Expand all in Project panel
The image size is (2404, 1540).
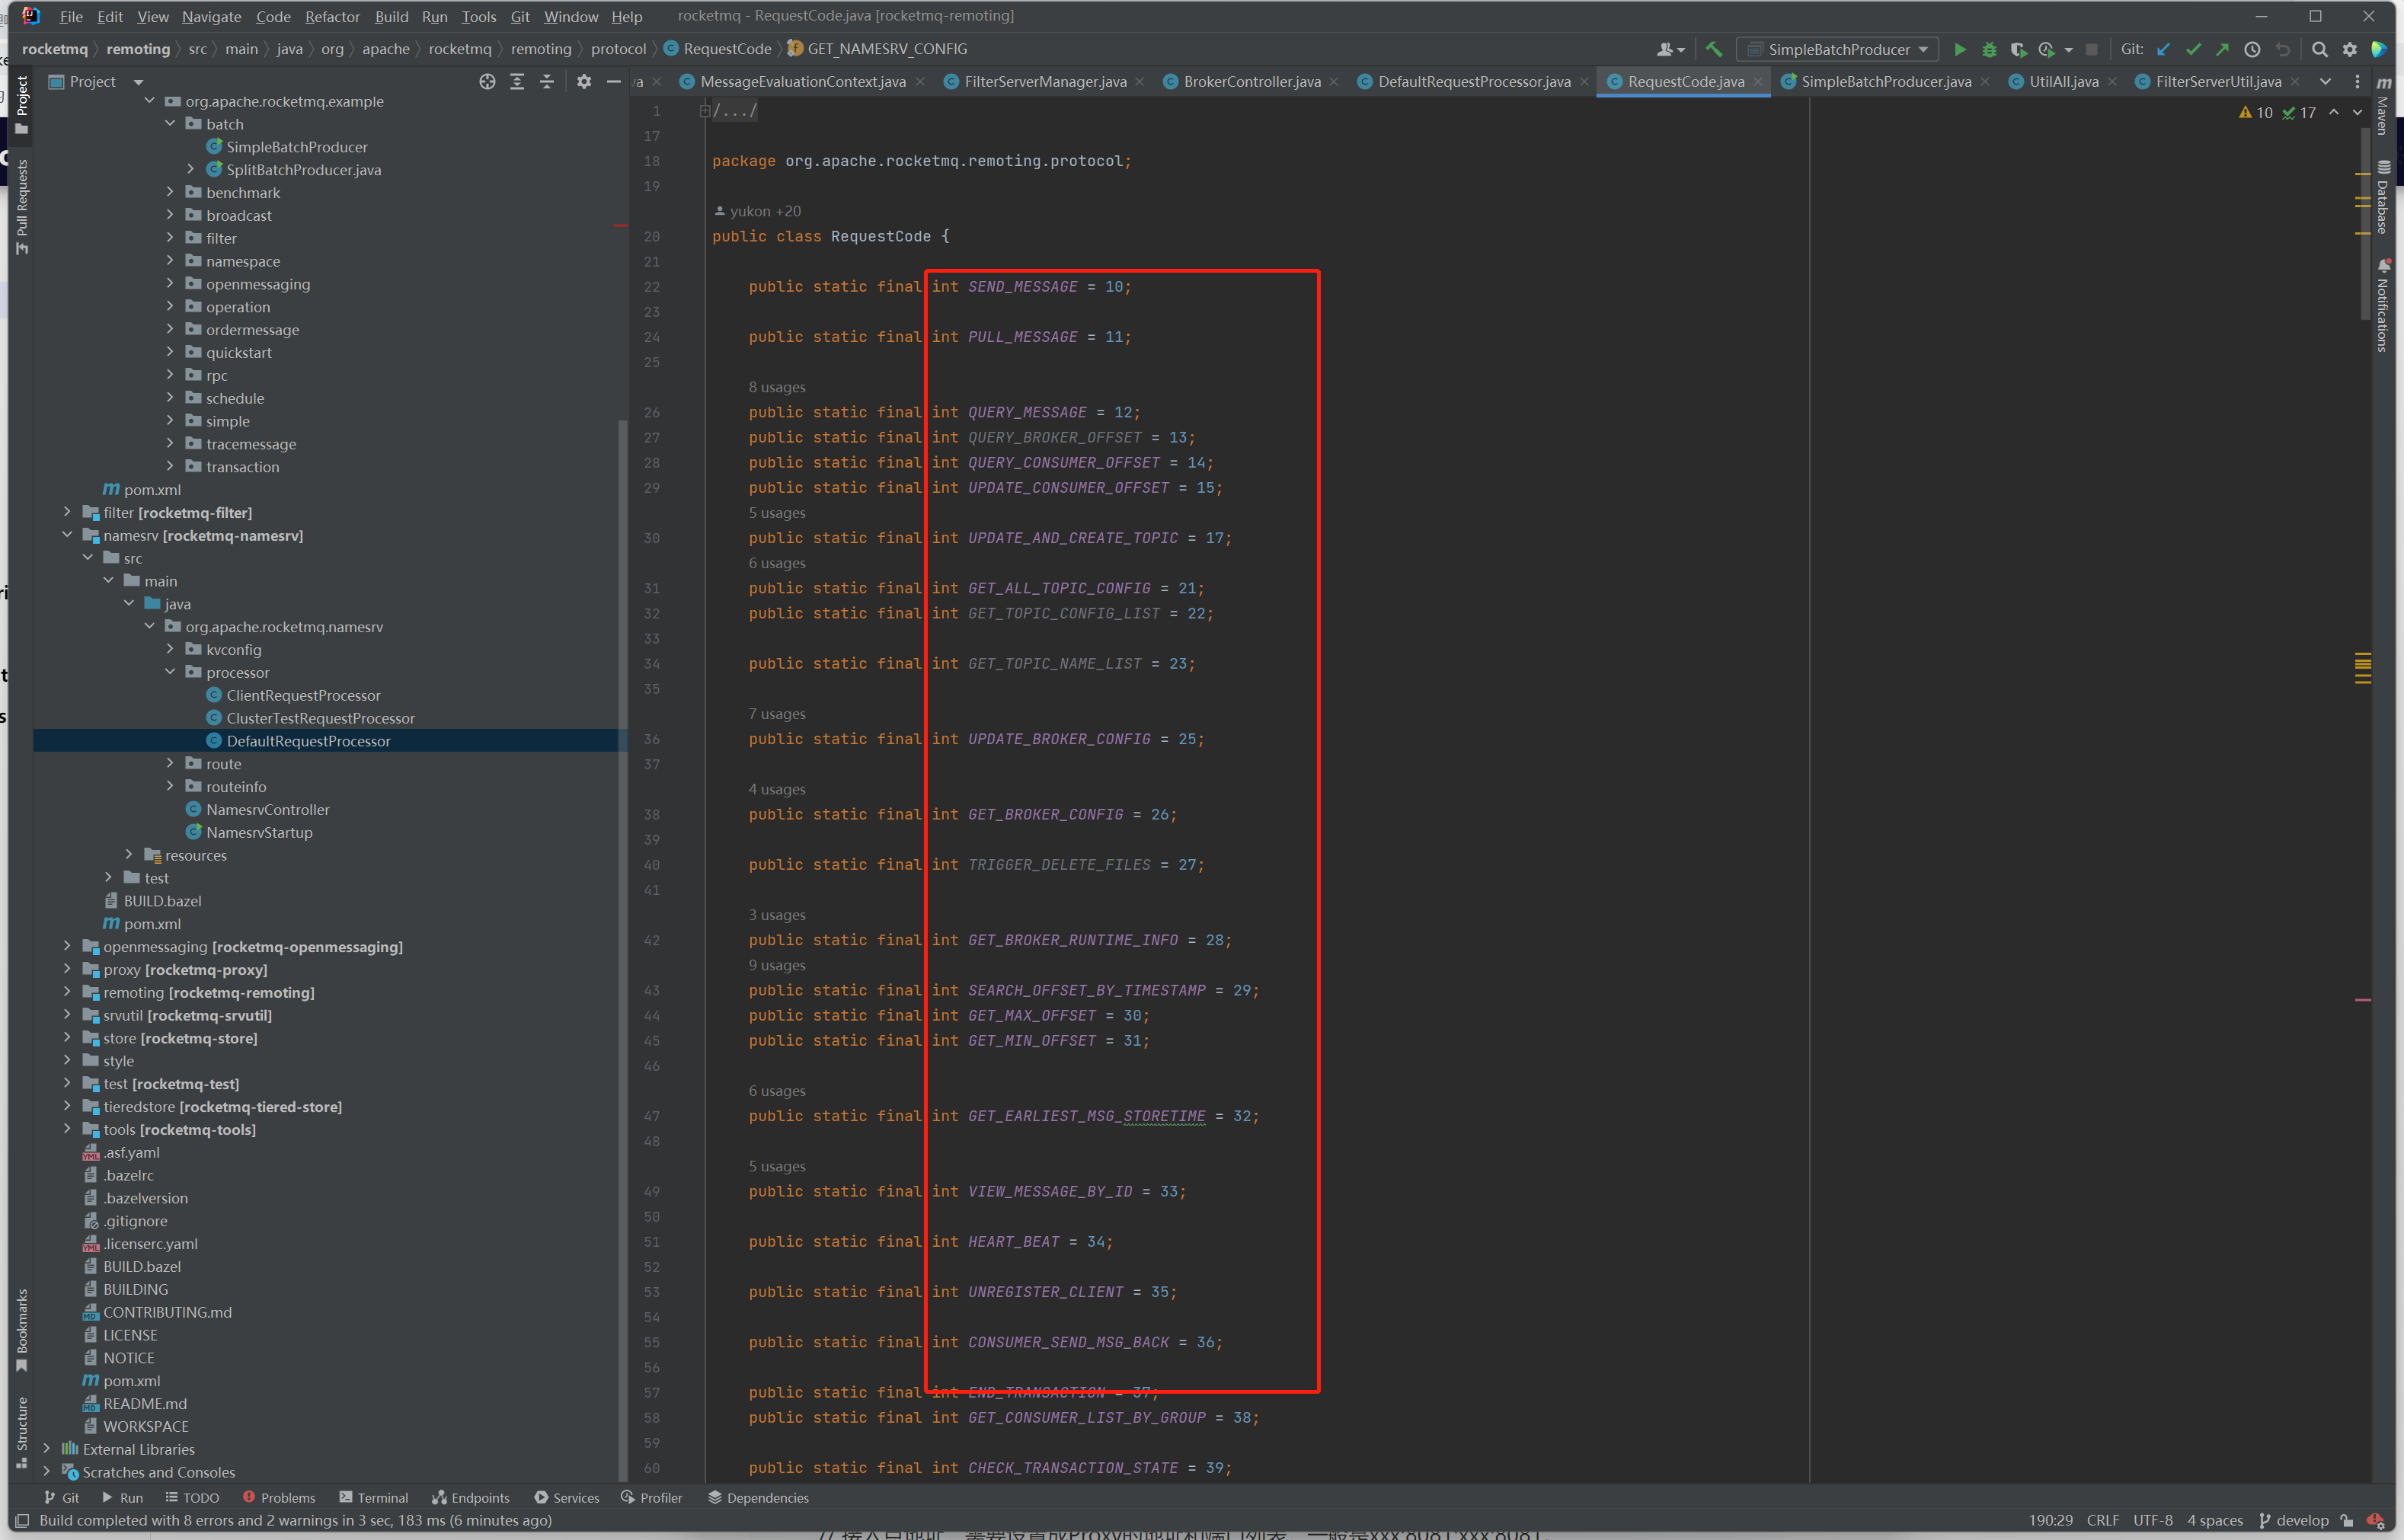[517, 82]
